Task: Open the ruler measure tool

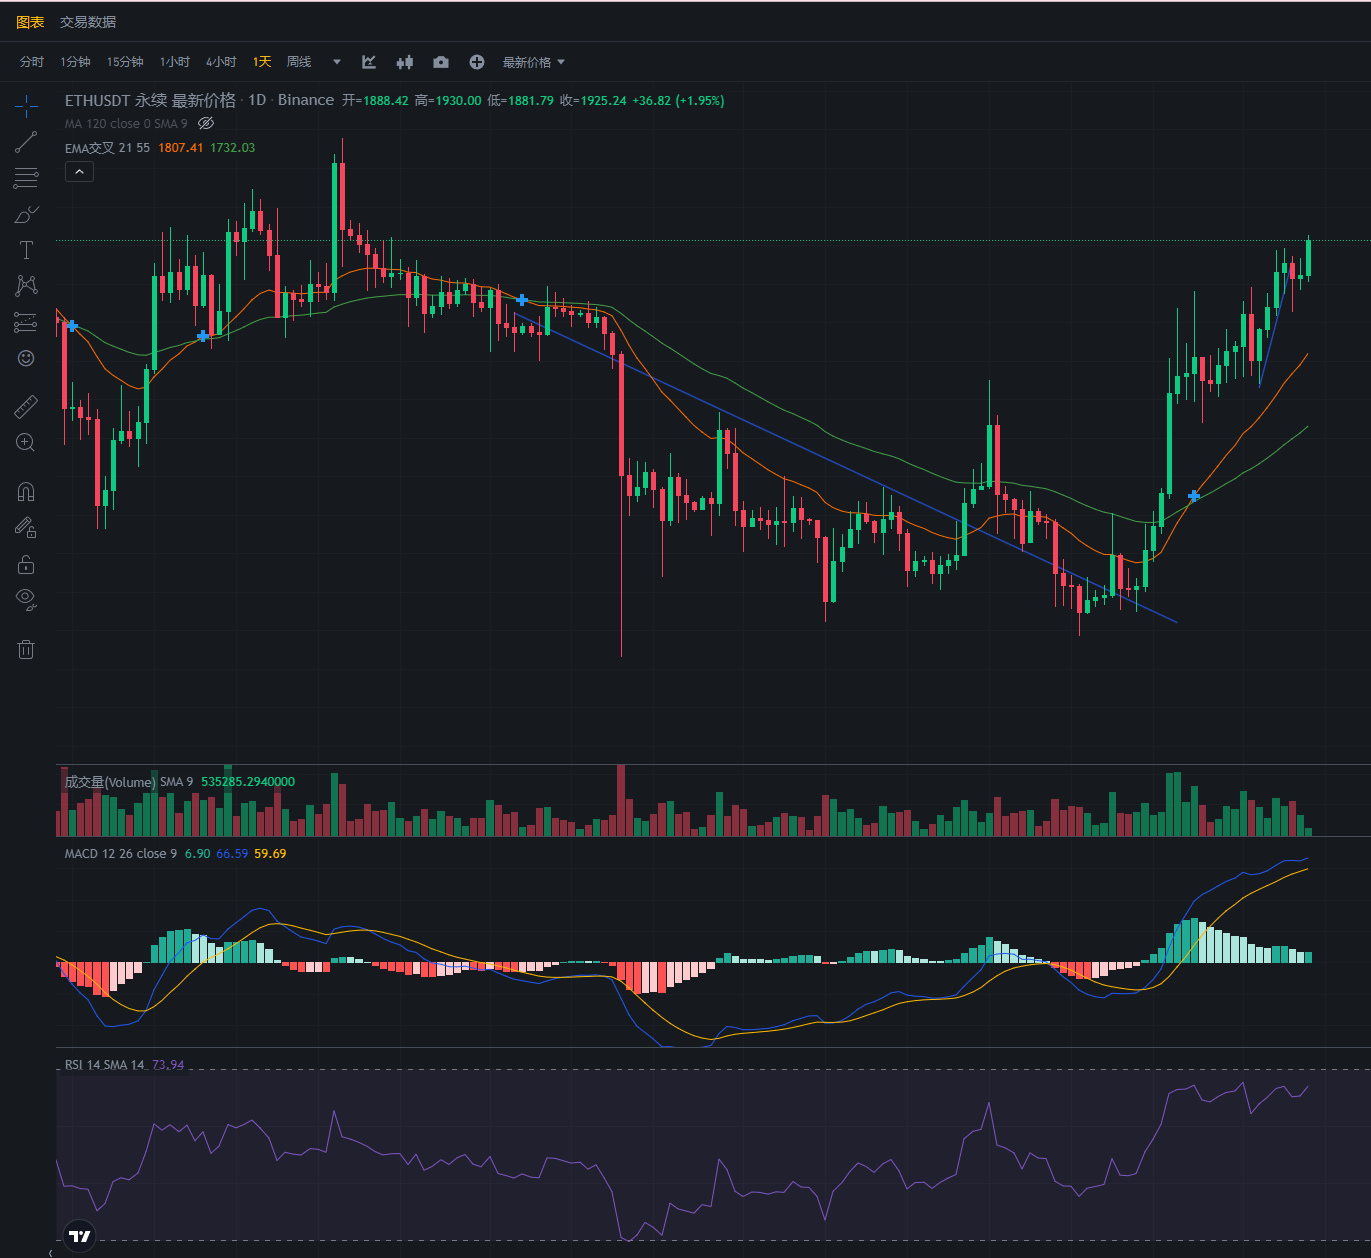Action: point(26,406)
